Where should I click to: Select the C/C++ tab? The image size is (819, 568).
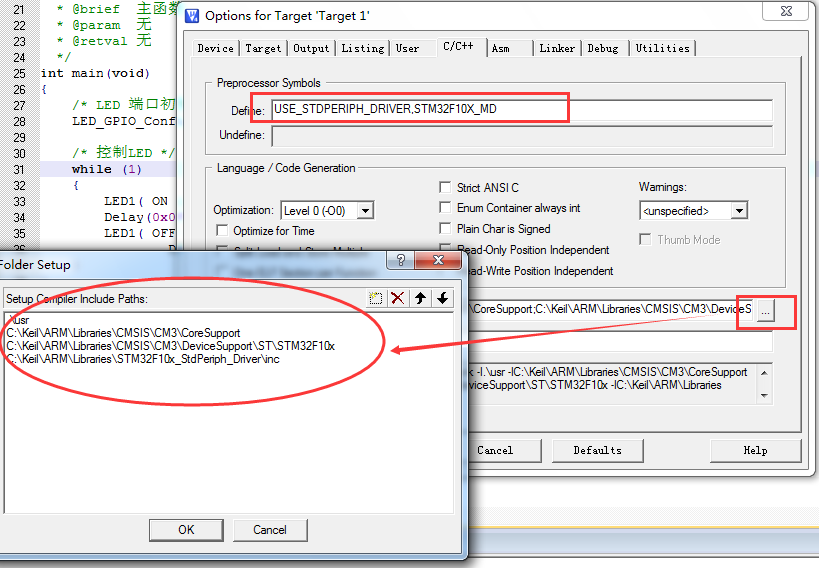(x=459, y=47)
